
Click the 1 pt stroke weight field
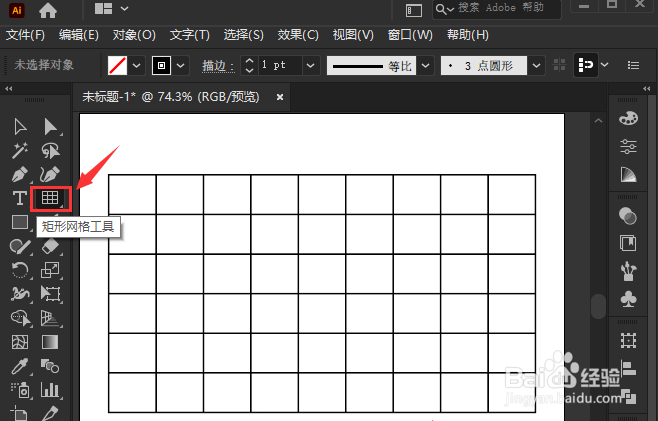[279, 65]
